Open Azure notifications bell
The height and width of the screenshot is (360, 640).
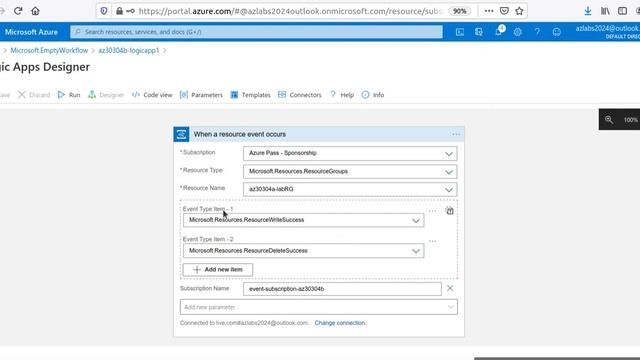[499, 31]
